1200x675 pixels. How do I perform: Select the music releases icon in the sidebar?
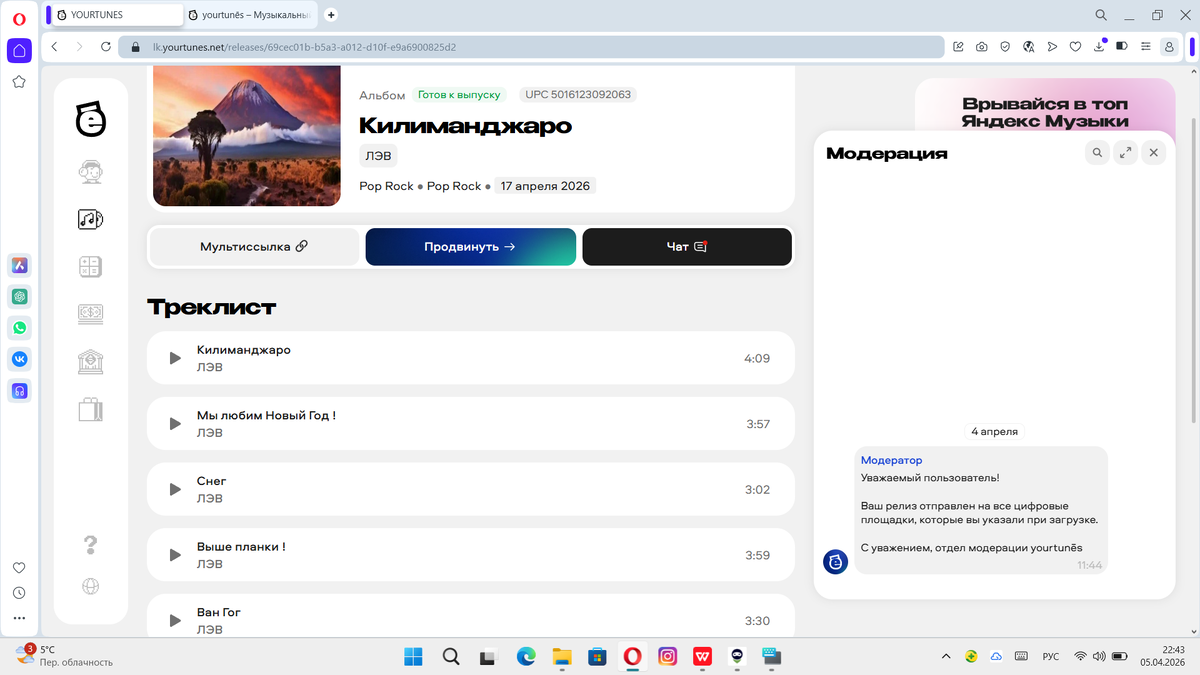(x=90, y=218)
